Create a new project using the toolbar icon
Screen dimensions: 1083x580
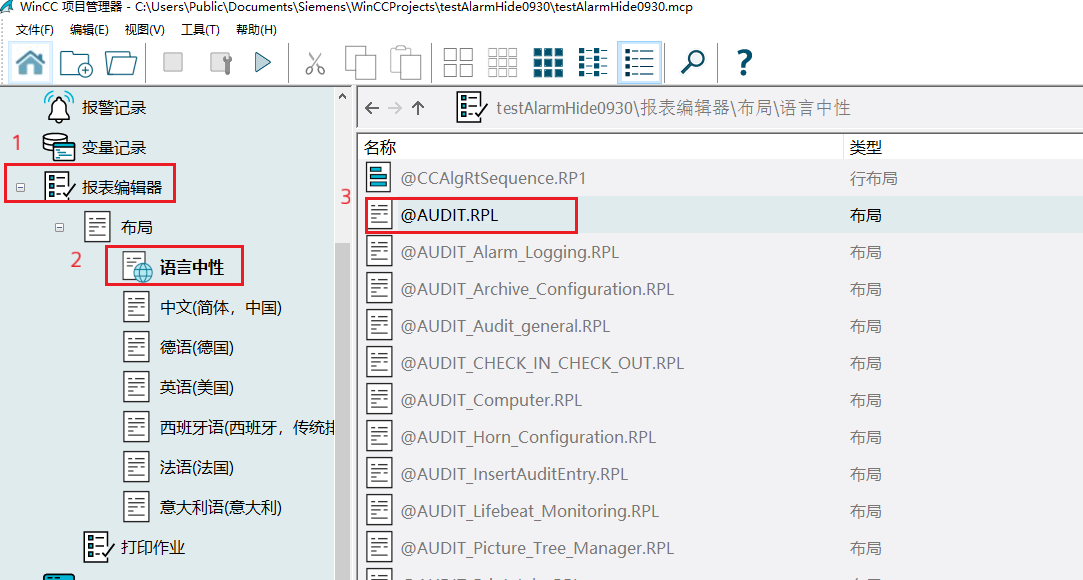coord(75,62)
